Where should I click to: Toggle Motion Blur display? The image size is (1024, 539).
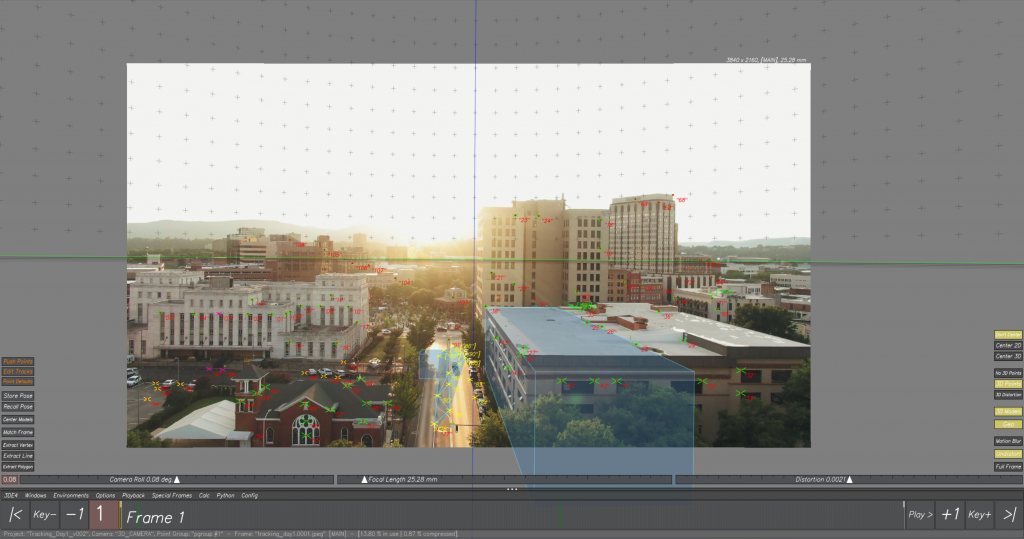pos(1008,441)
